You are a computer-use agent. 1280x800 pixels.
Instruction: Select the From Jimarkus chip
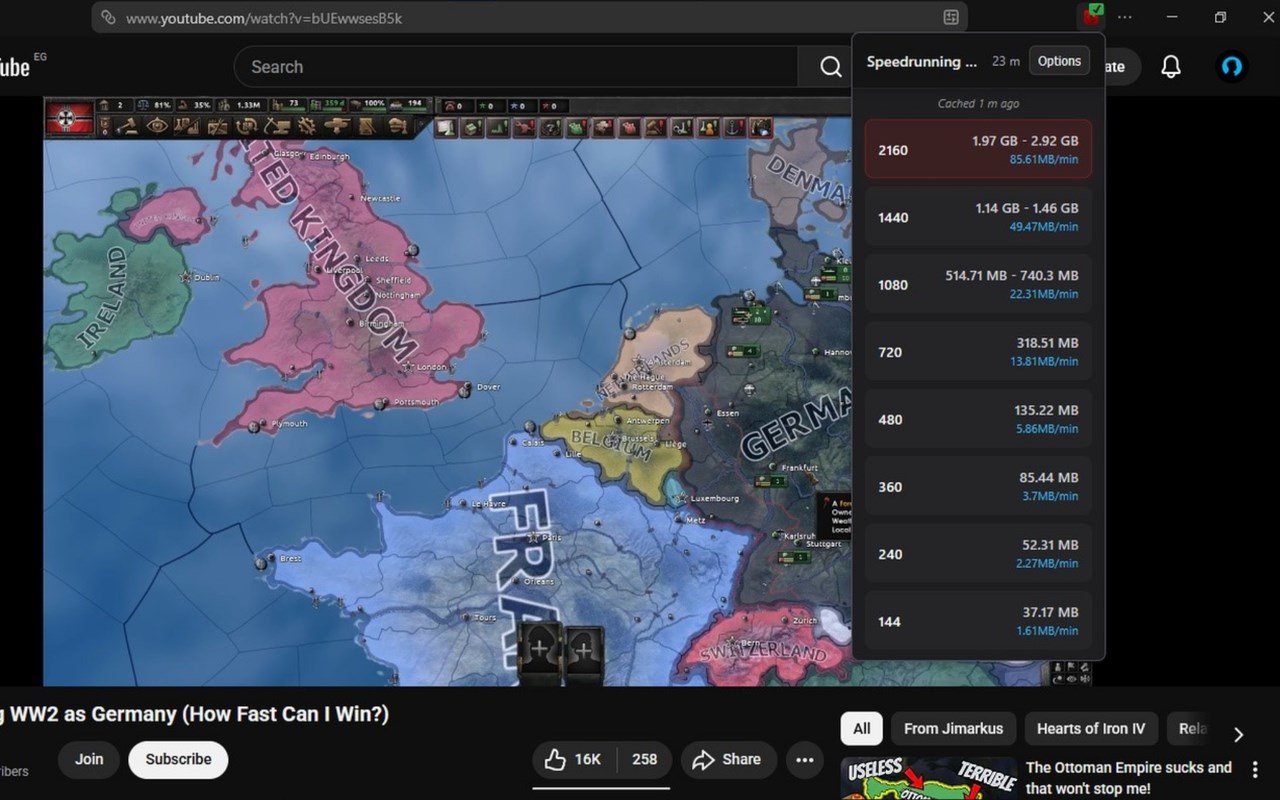click(x=953, y=728)
